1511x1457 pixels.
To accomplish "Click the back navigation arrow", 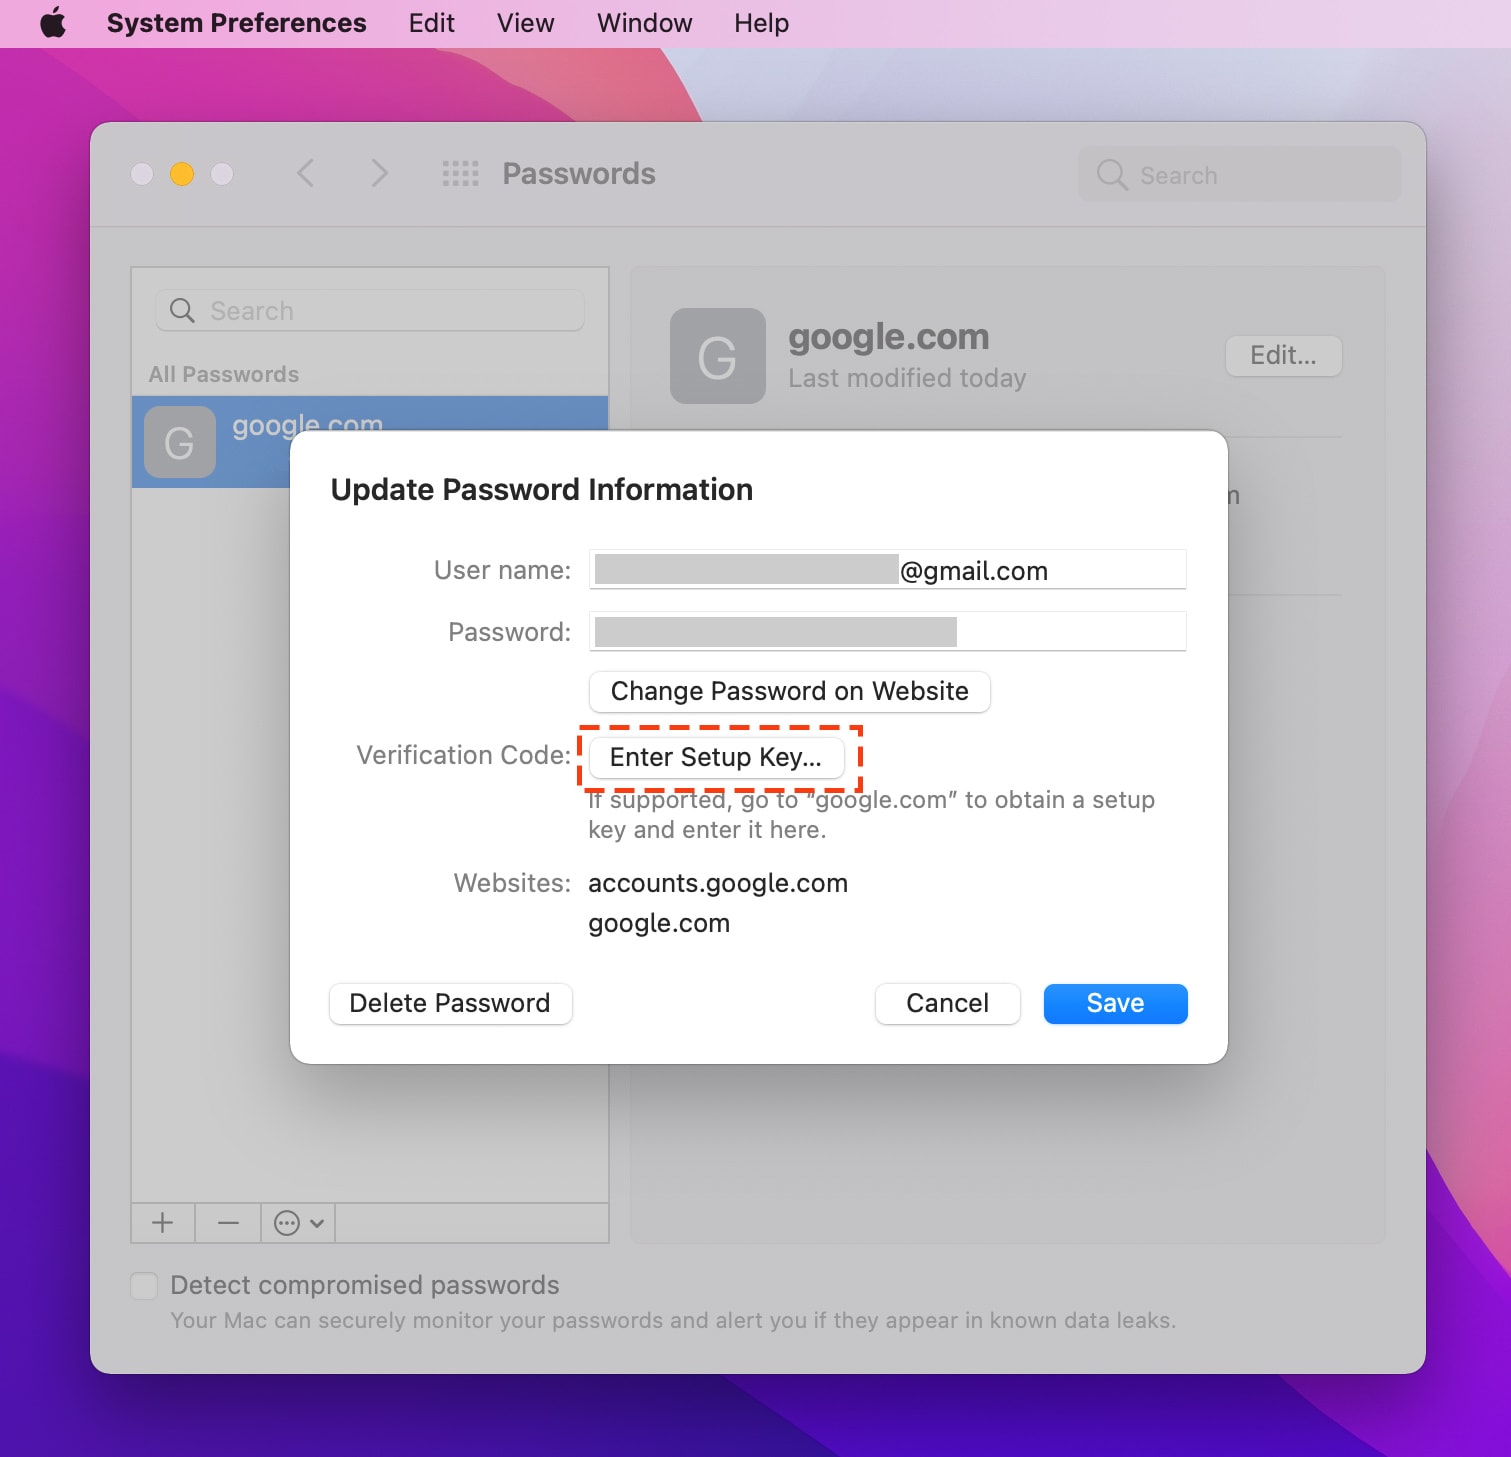I will (306, 173).
